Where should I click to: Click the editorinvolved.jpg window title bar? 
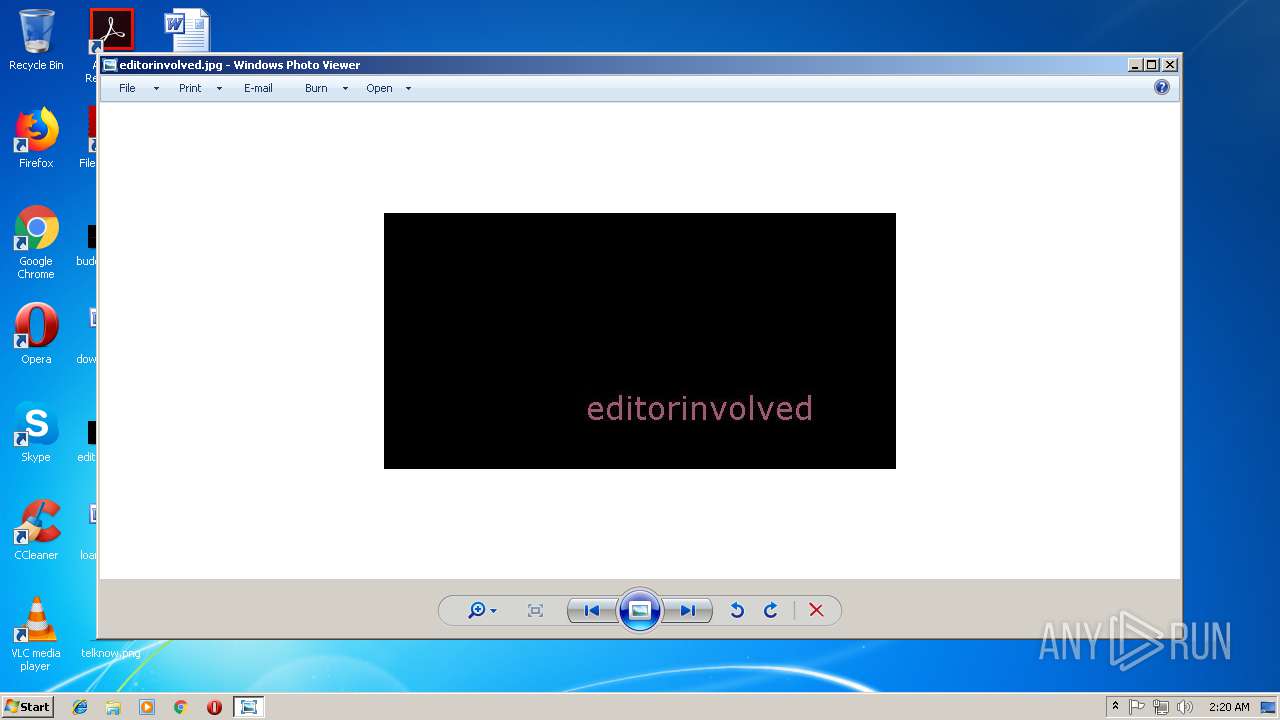640,65
